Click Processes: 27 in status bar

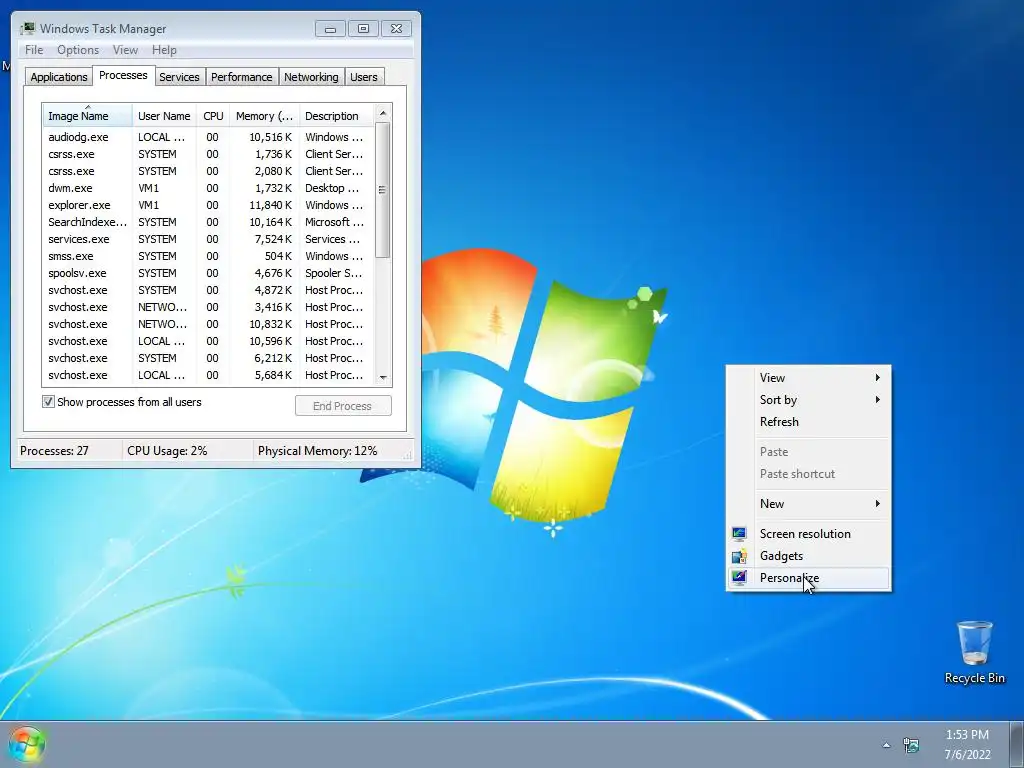click(54, 451)
